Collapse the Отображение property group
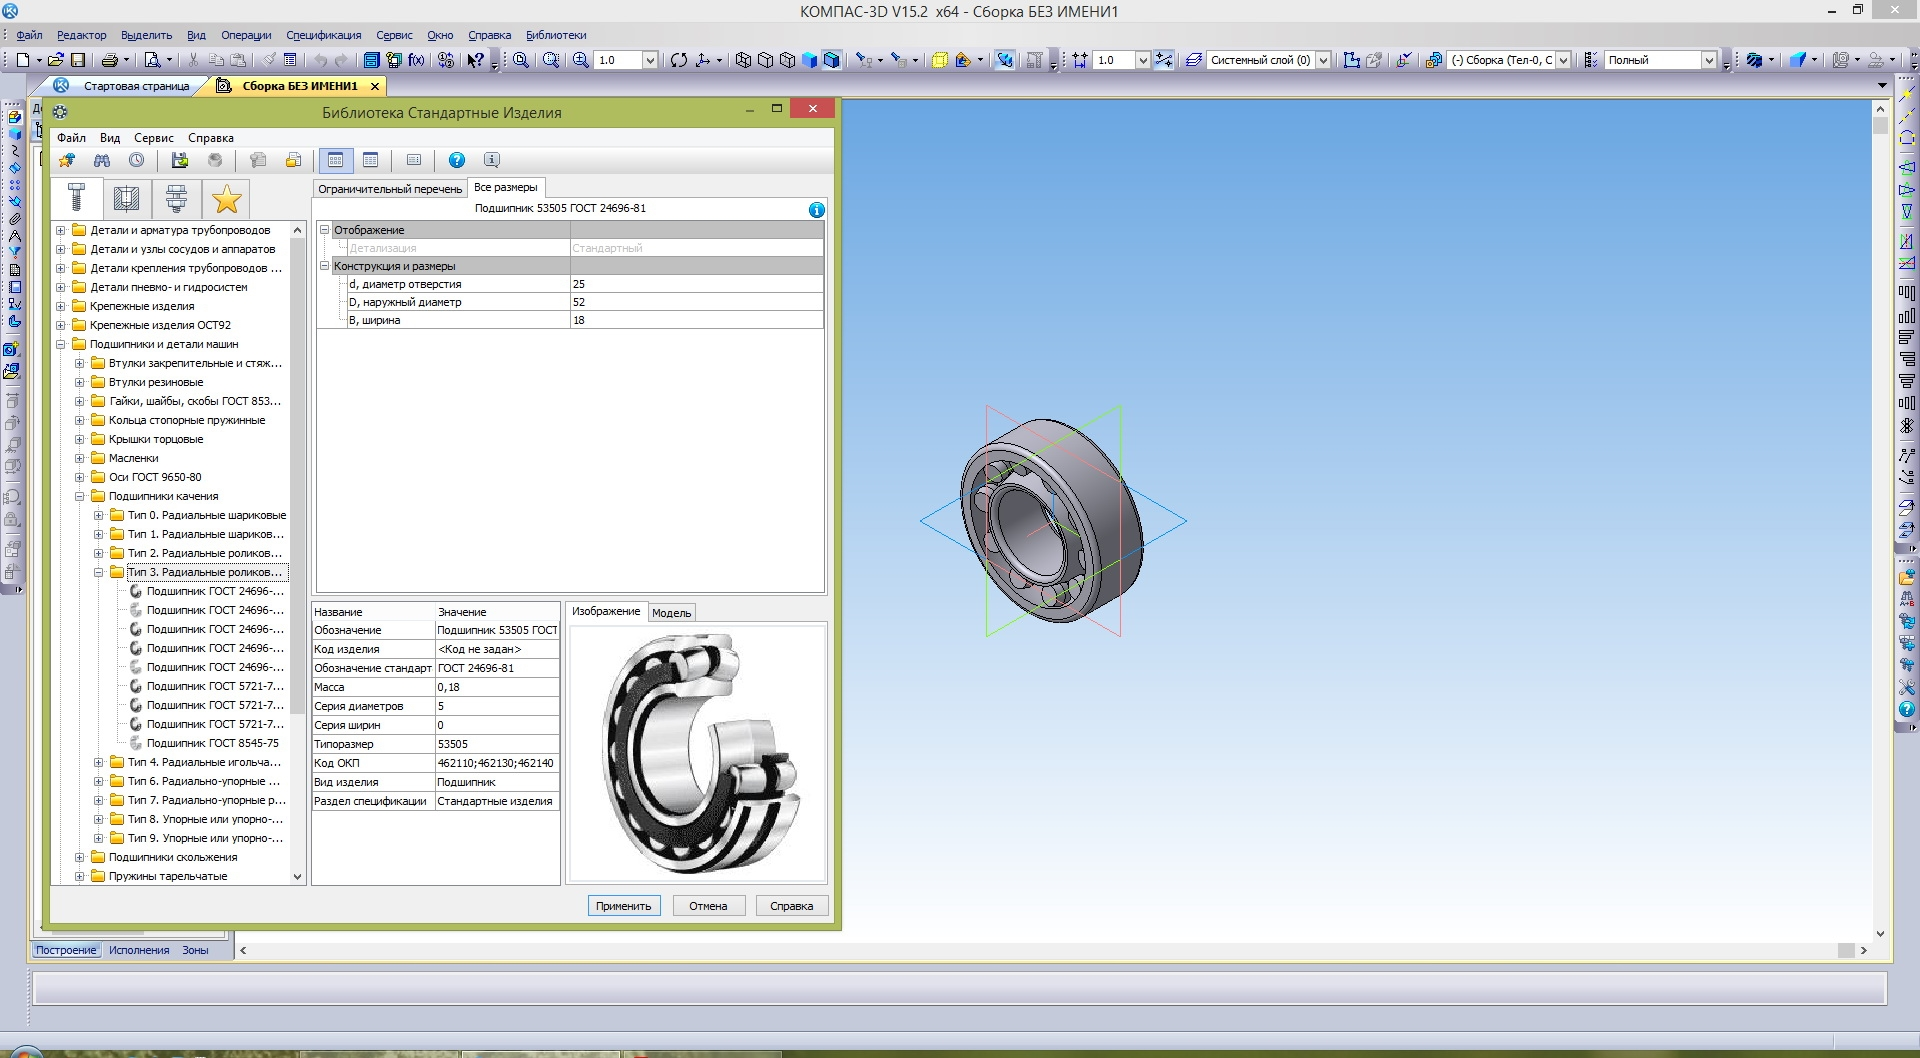This screenshot has width=1920, height=1058. pyautogui.click(x=324, y=230)
